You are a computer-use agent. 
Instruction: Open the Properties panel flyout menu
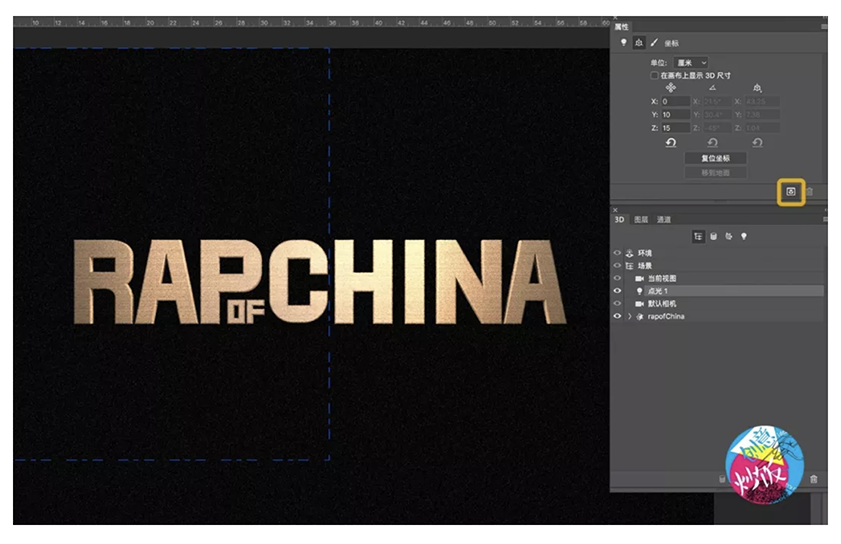pyautogui.click(x=824, y=26)
